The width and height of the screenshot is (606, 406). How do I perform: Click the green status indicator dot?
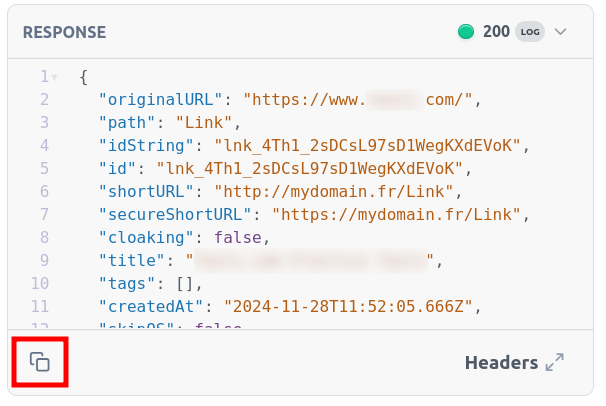pos(465,31)
